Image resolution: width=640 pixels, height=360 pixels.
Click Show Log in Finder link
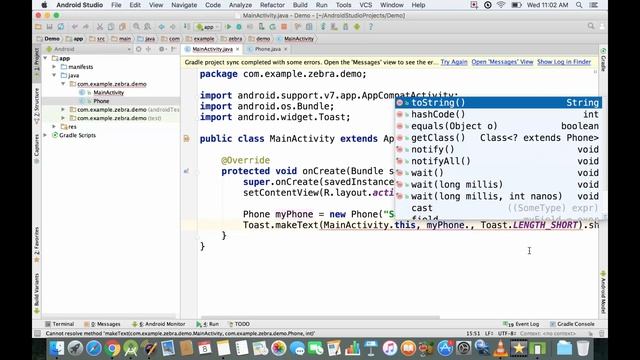pyautogui.click(x=564, y=62)
